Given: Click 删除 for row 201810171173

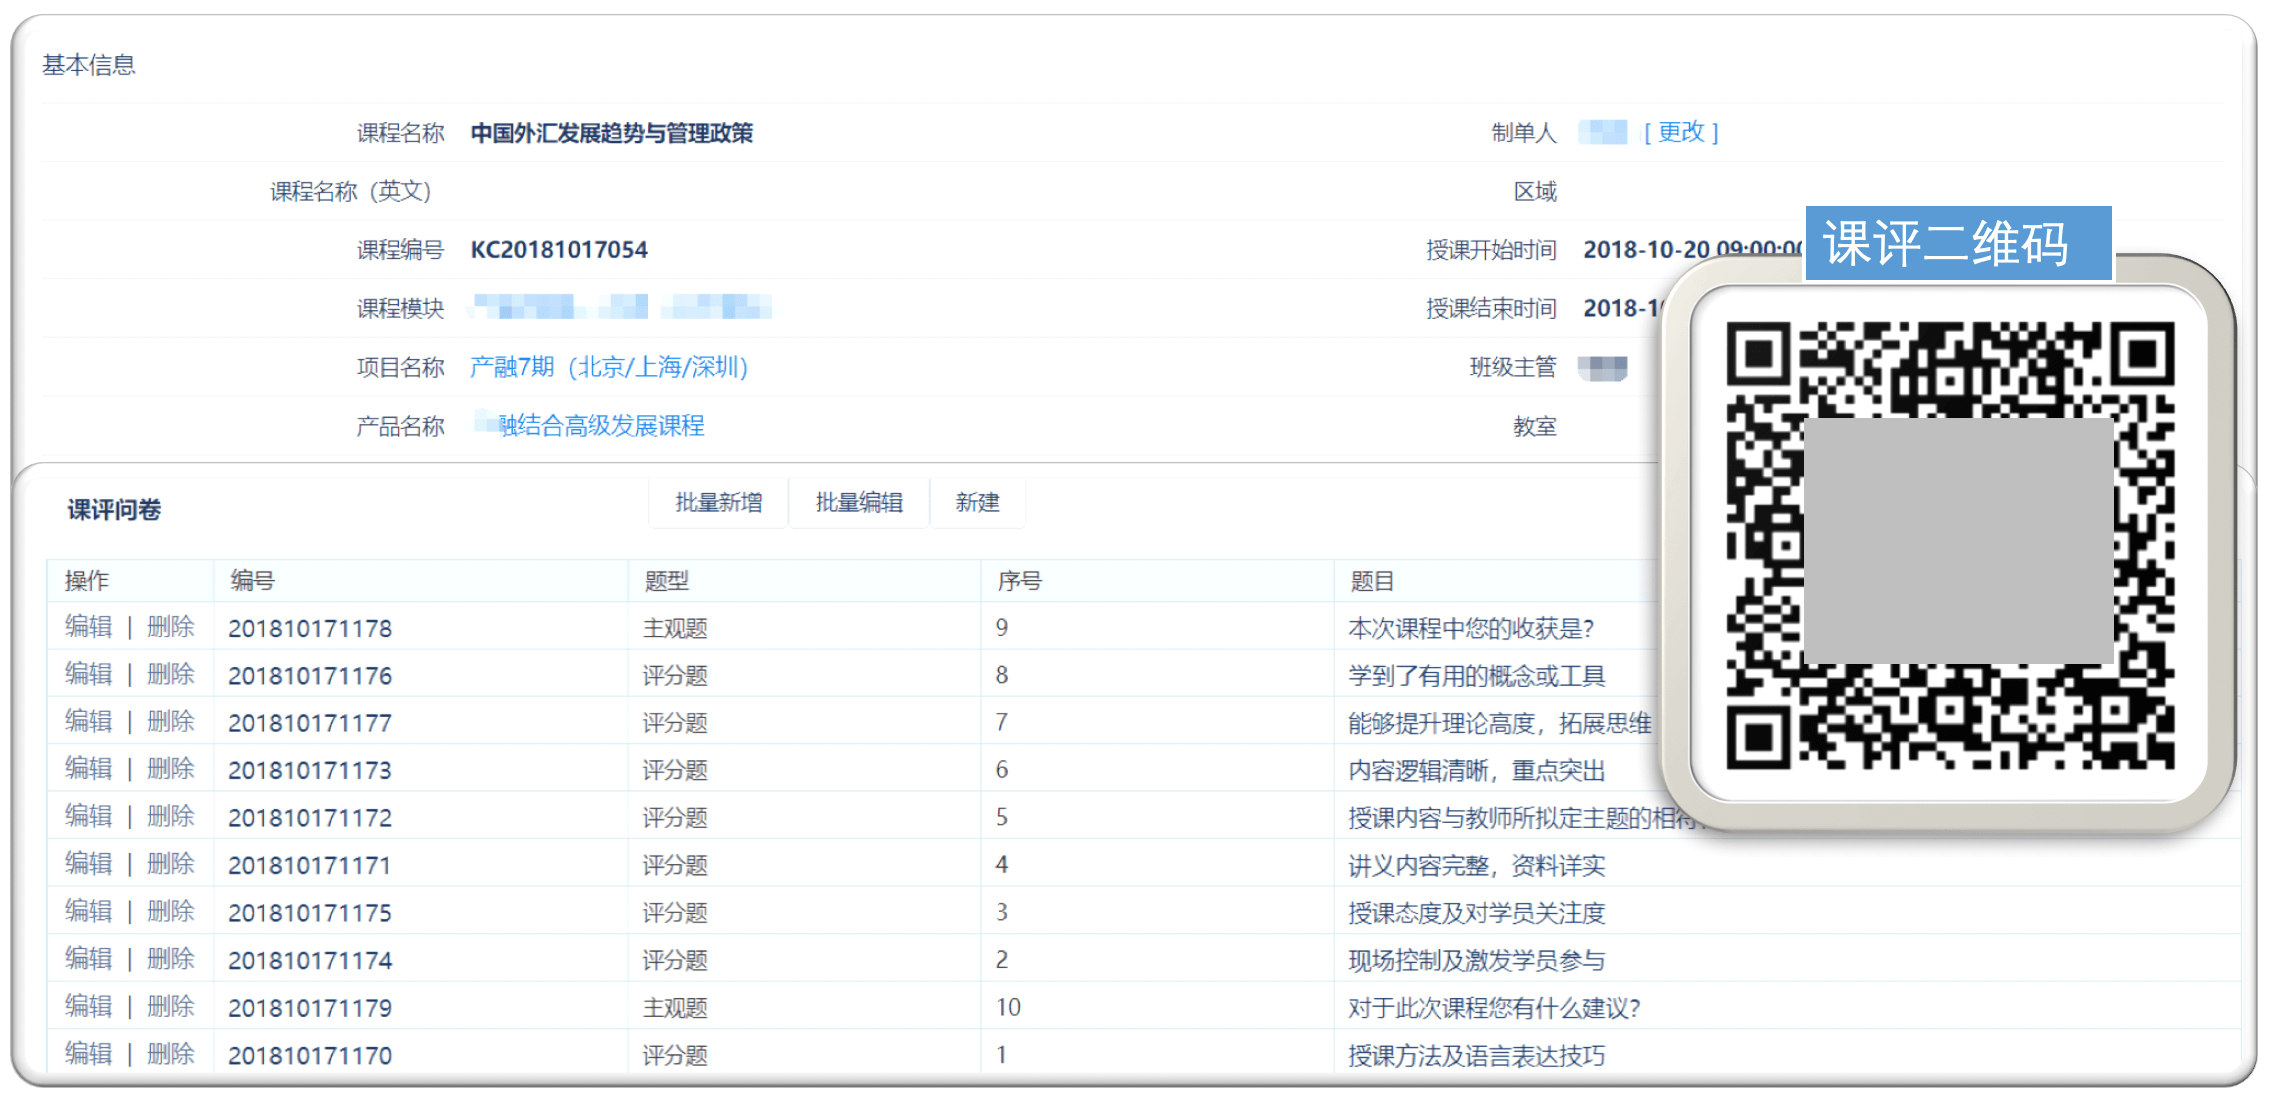Looking at the screenshot, I should [171, 769].
